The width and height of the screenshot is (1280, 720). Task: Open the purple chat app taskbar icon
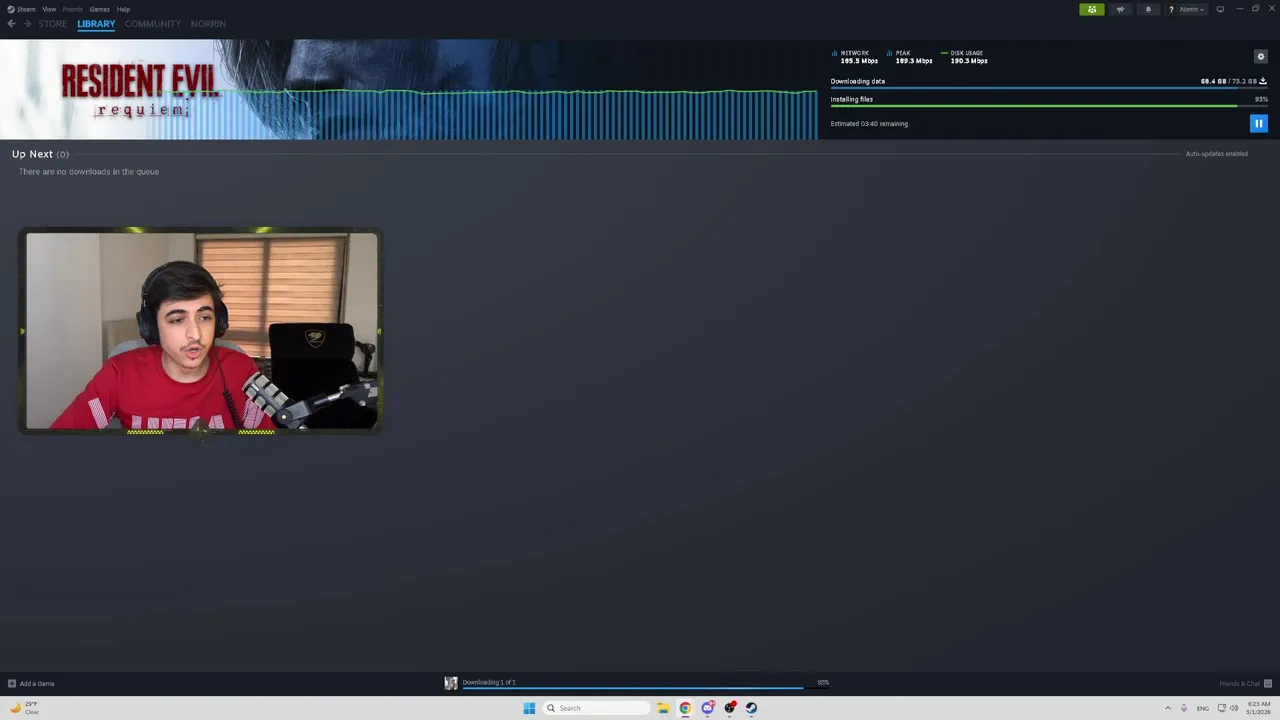click(708, 708)
